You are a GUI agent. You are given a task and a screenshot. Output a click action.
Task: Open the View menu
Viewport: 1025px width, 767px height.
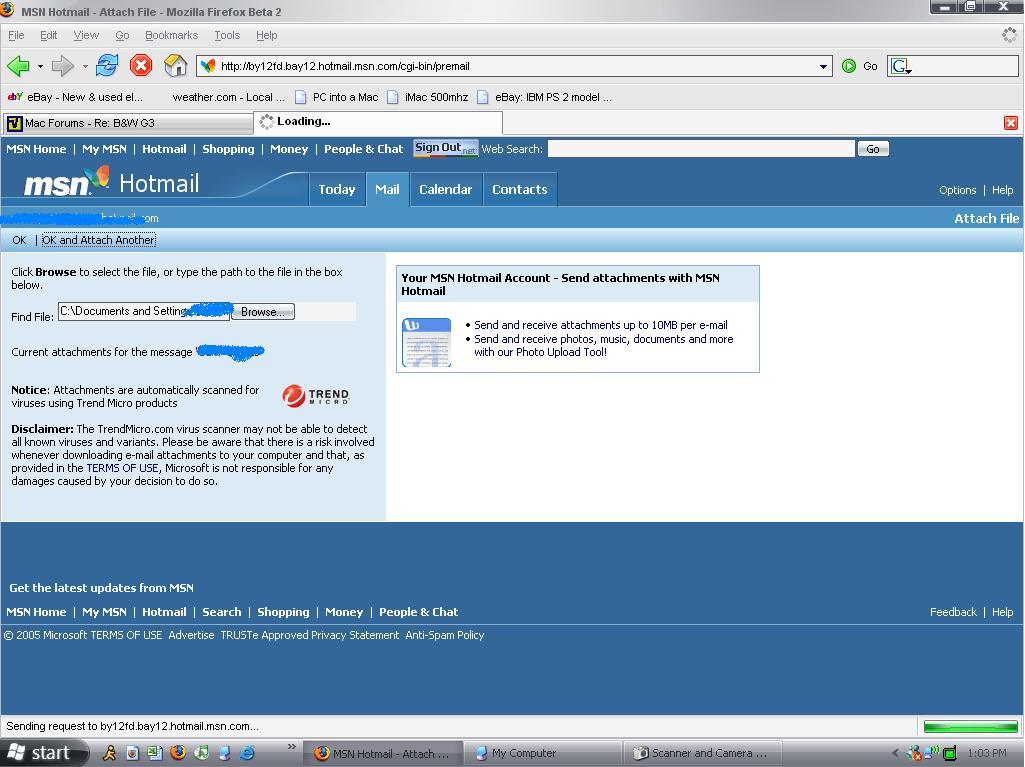coord(86,35)
